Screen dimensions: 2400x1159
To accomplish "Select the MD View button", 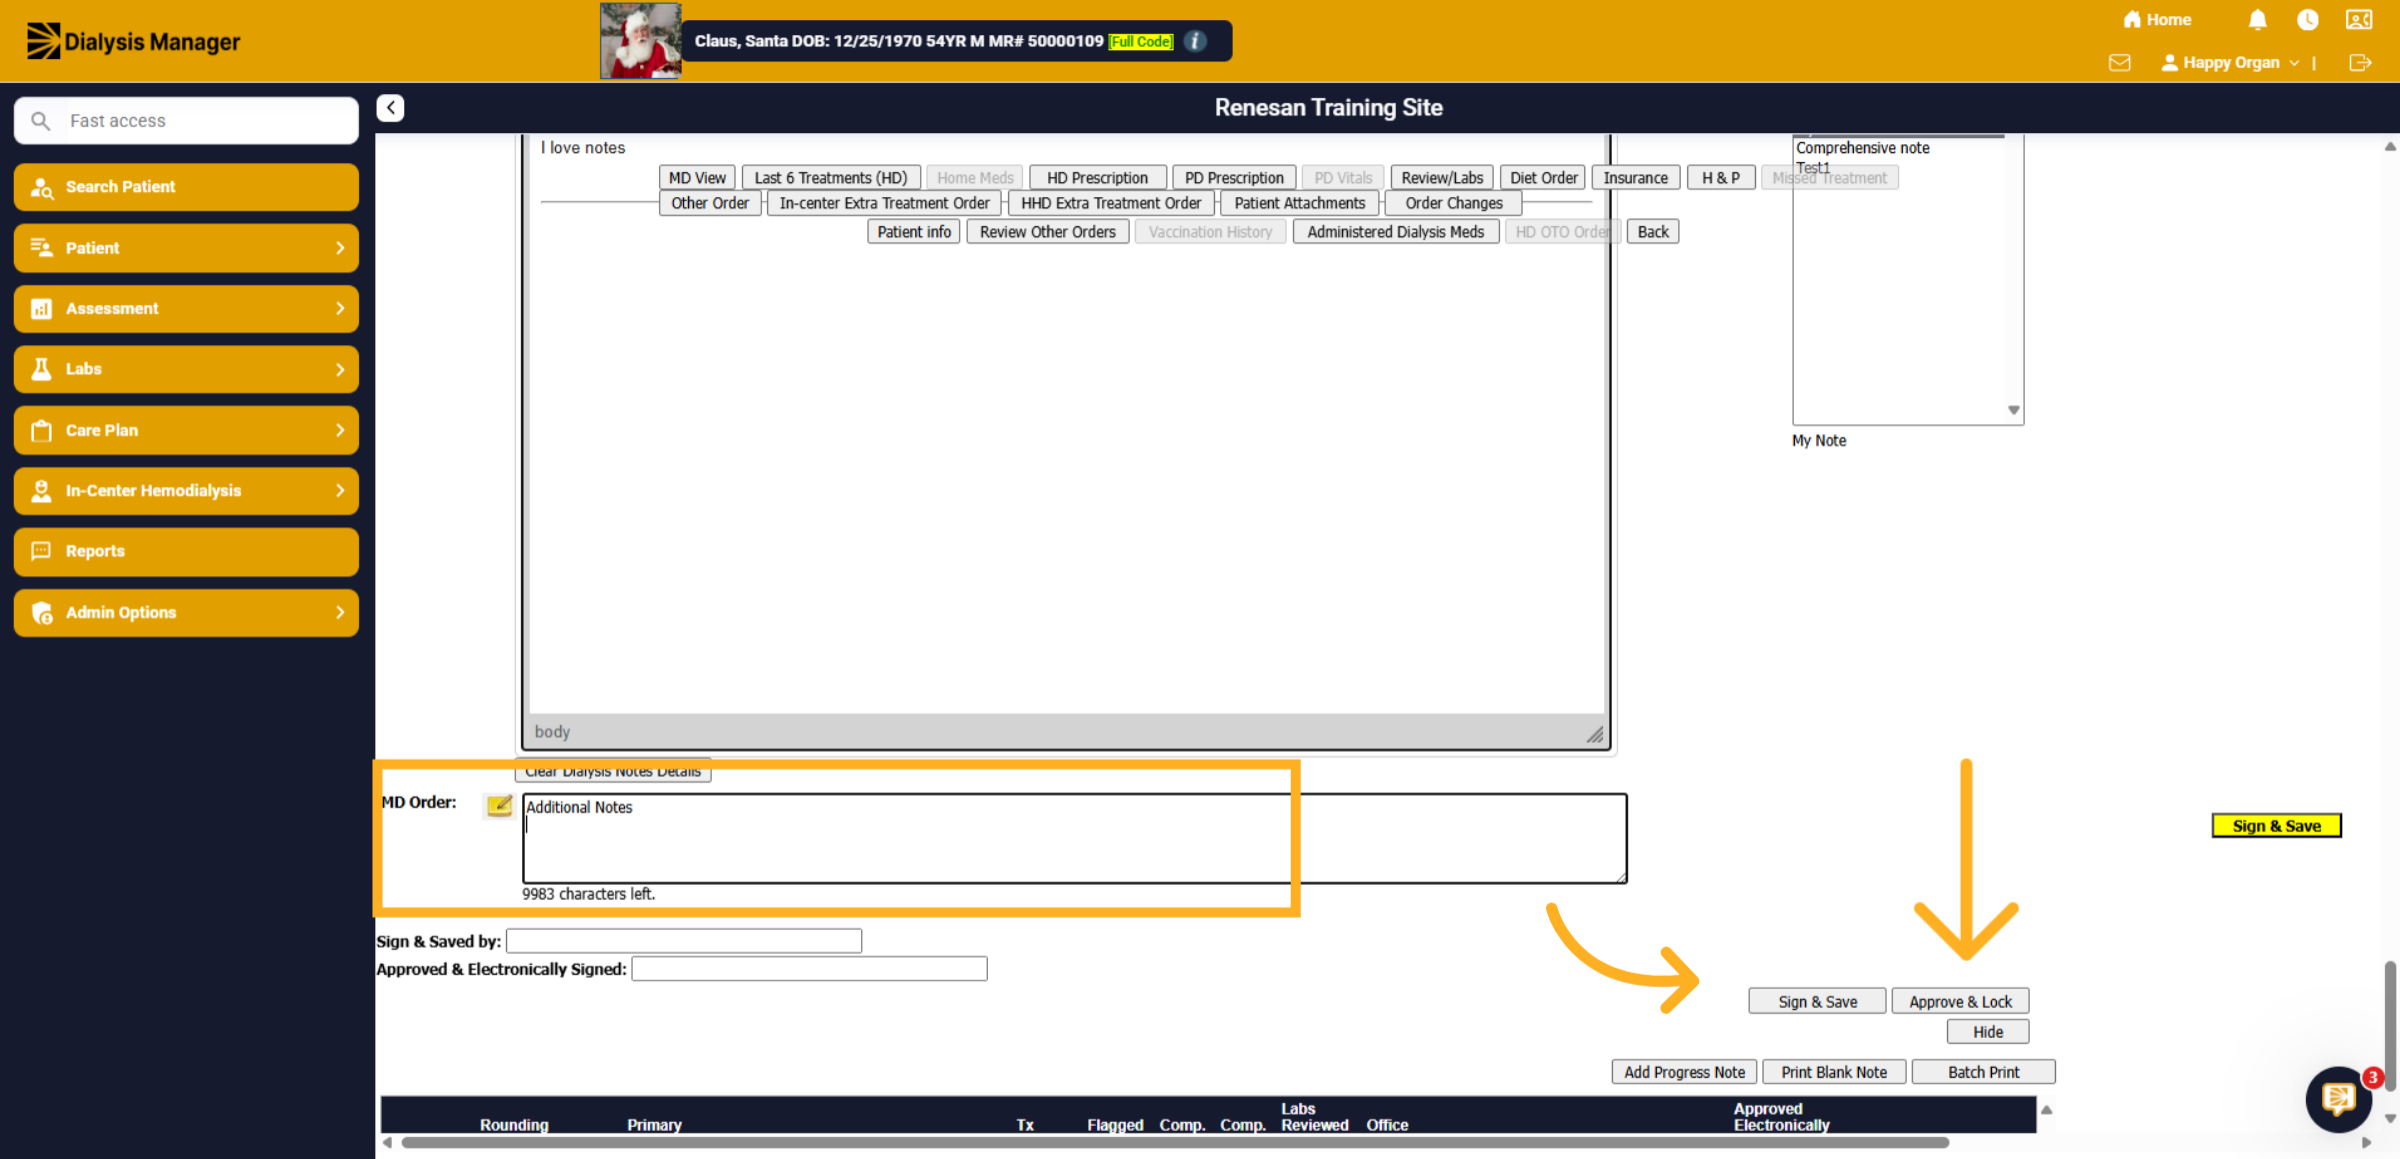I will coord(697,178).
